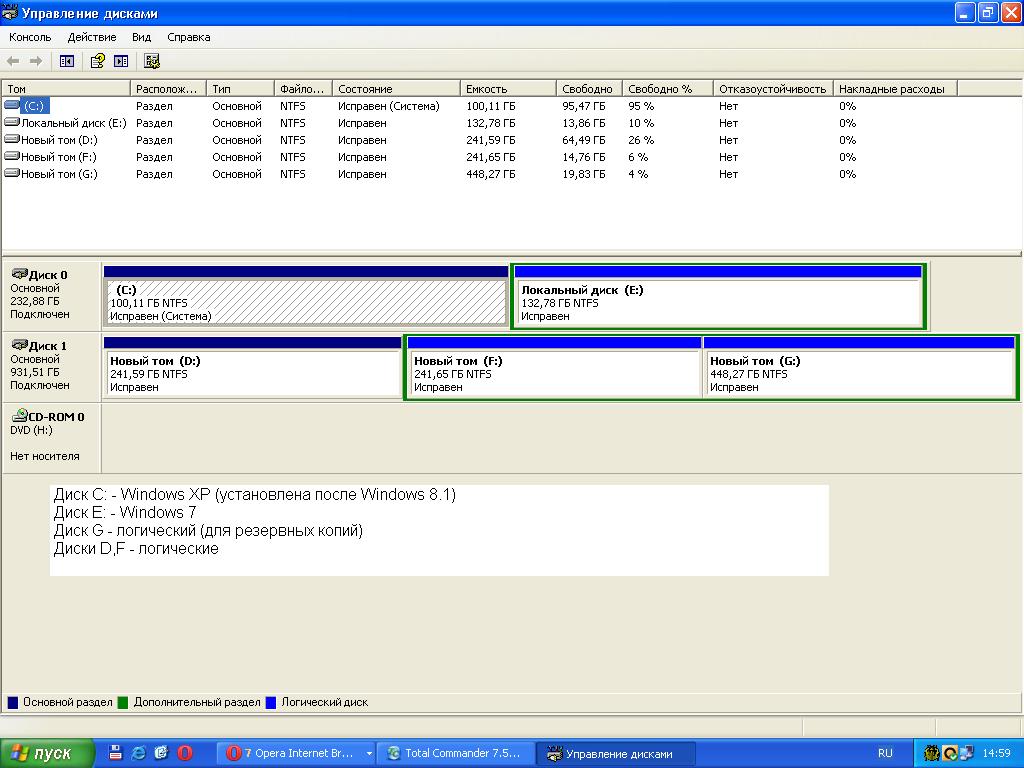This screenshot has height=768, width=1024.
Task: Launch Internet Explorer from quick launch
Action: click(138, 753)
